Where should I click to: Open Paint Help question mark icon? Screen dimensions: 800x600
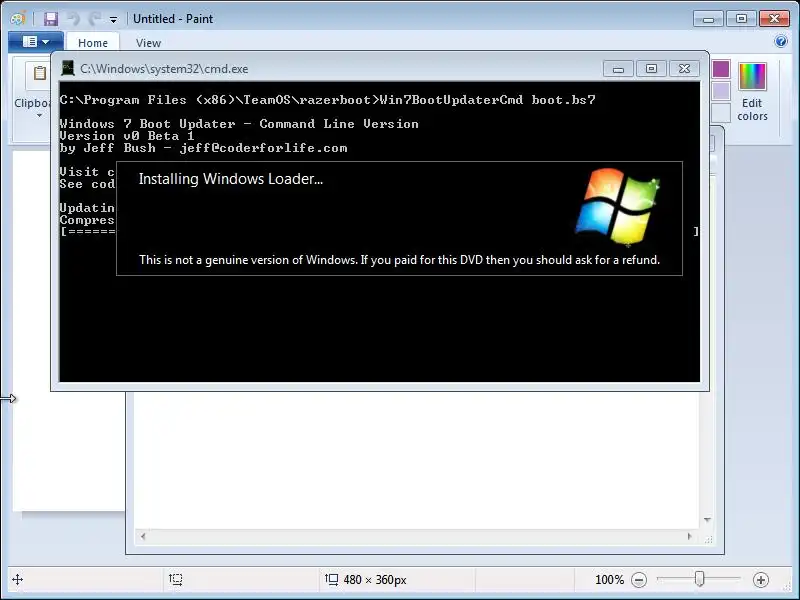tap(781, 41)
